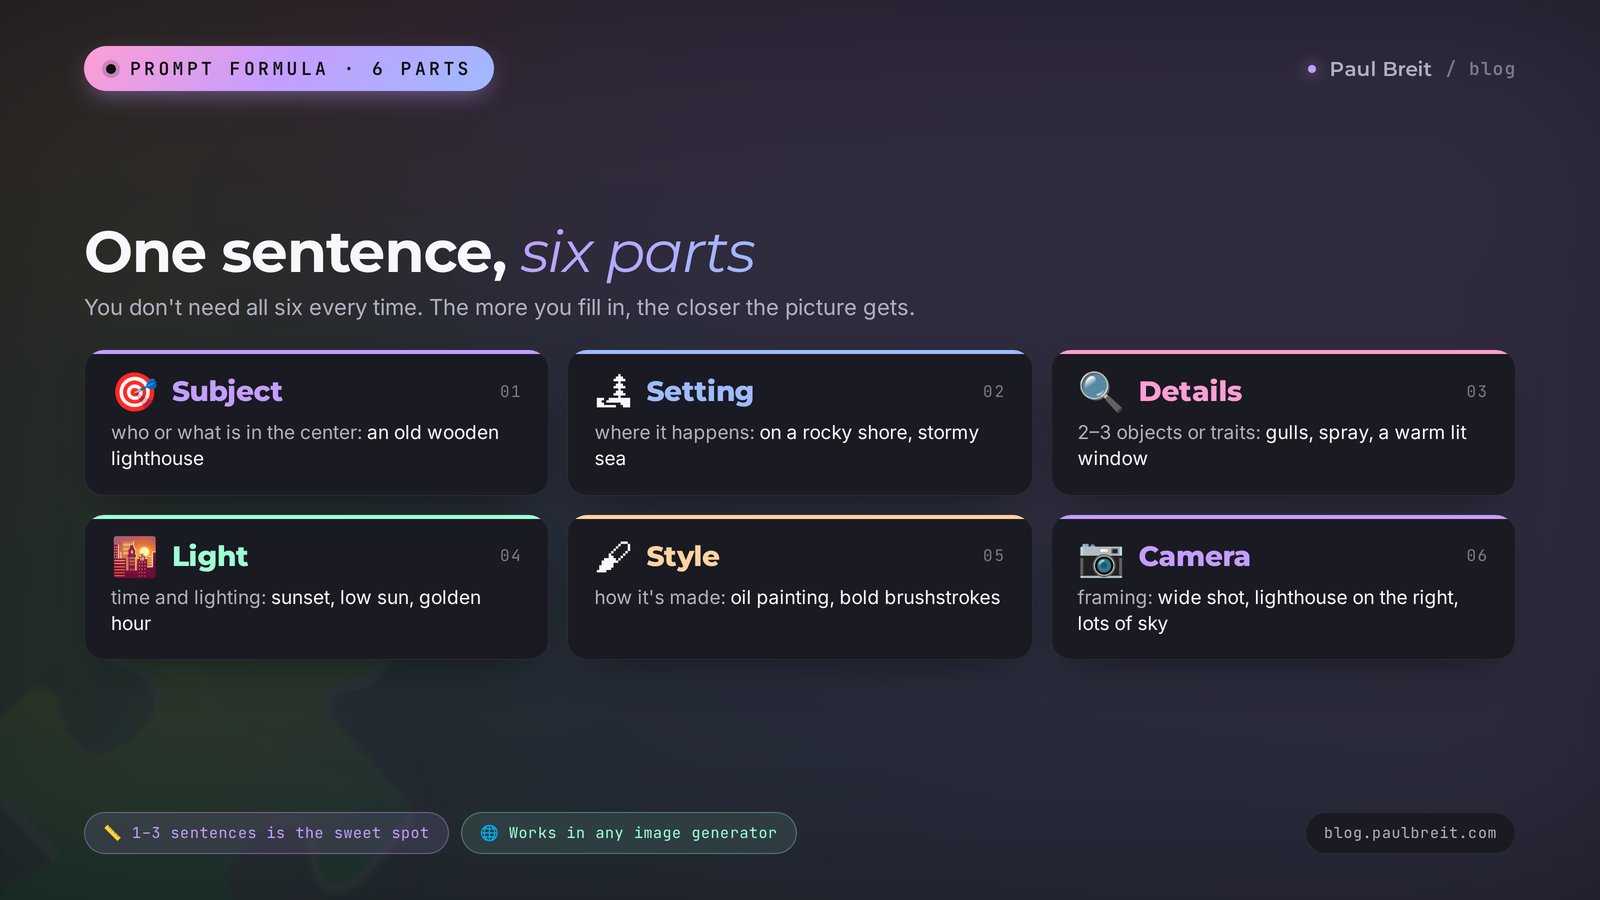Click the number 03 on Details card
The image size is (1600, 900).
pyautogui.click(x=1476, y=391)
